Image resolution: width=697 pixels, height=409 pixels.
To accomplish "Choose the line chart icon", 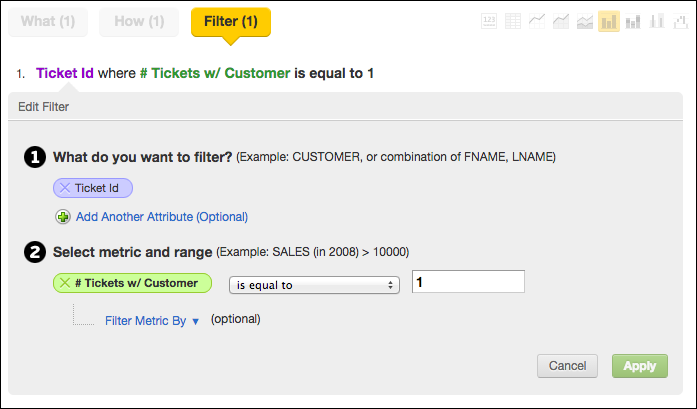I will [538, 21].
